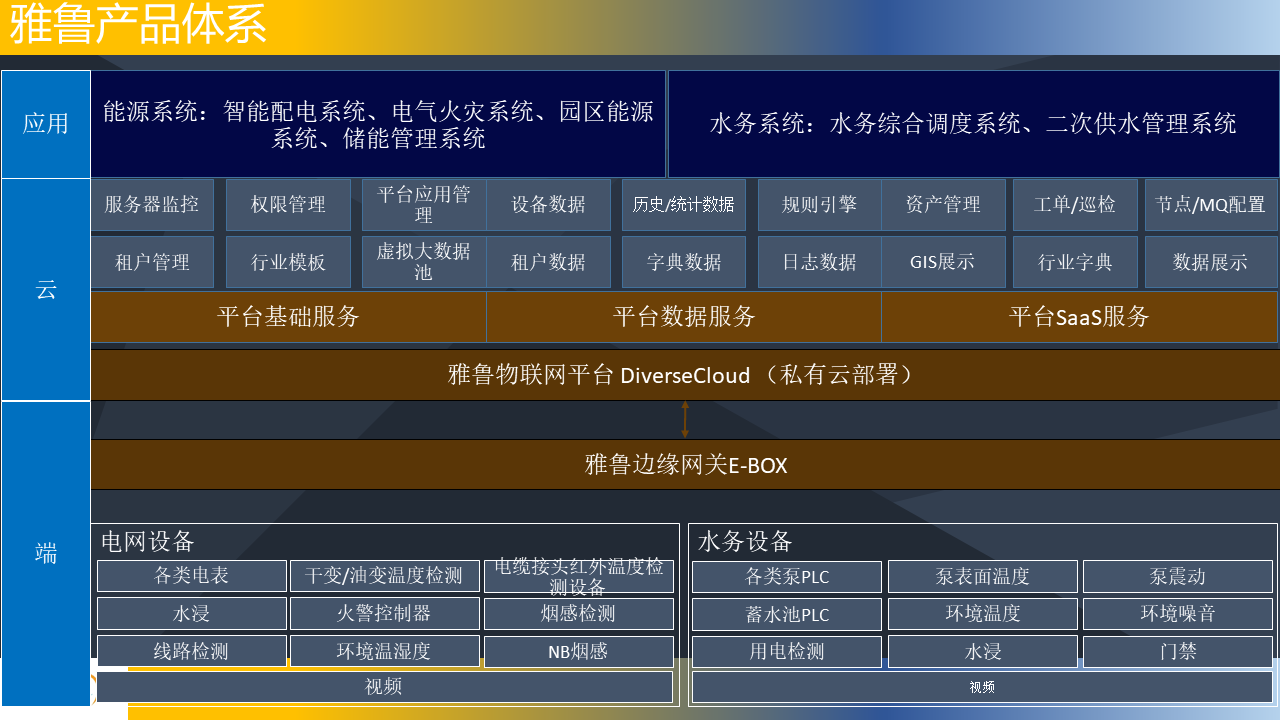Click the NB烟感 box
This screenshot has width=1280, height=720.
579,652
